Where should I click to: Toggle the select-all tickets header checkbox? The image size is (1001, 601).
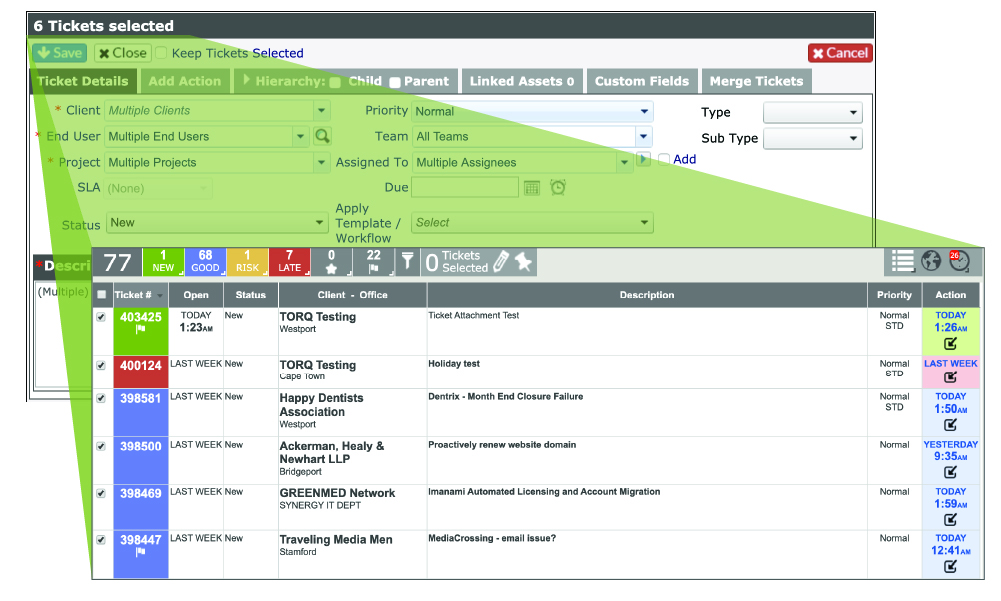click(x=101, y=295)
